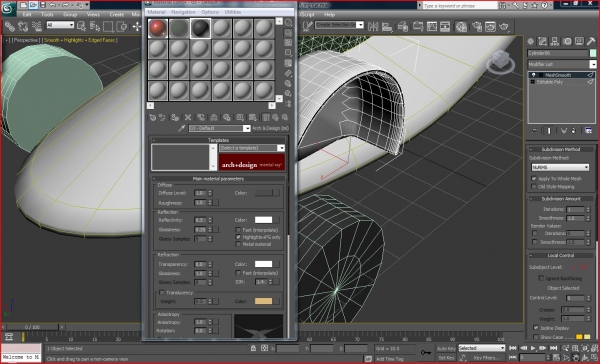
Task: Click the Arch & Design material type button
Action: pyautogui.click(x=270, y=128)
